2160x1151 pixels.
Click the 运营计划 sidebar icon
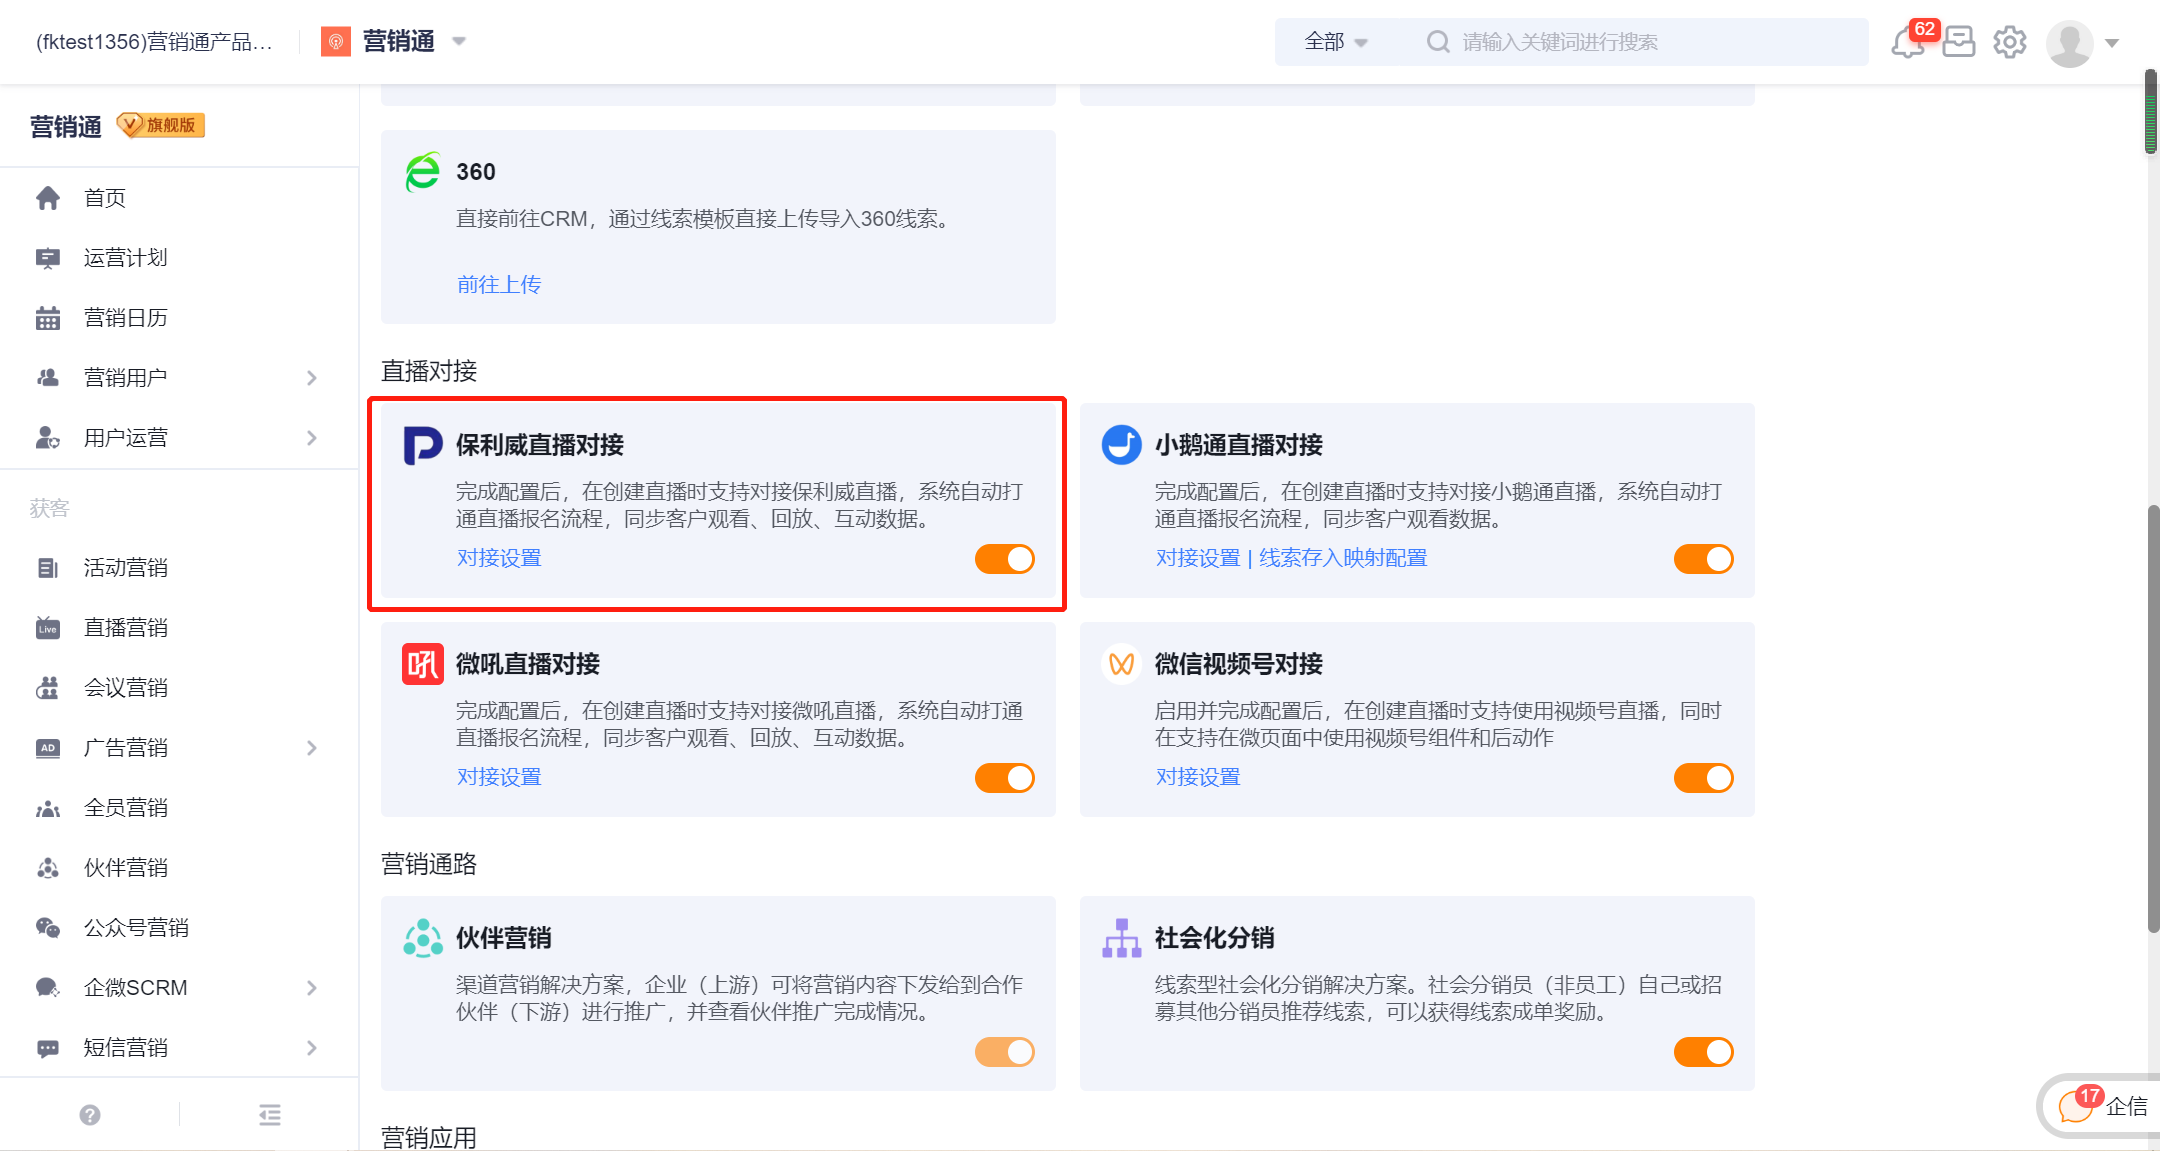tap(48, 258)
